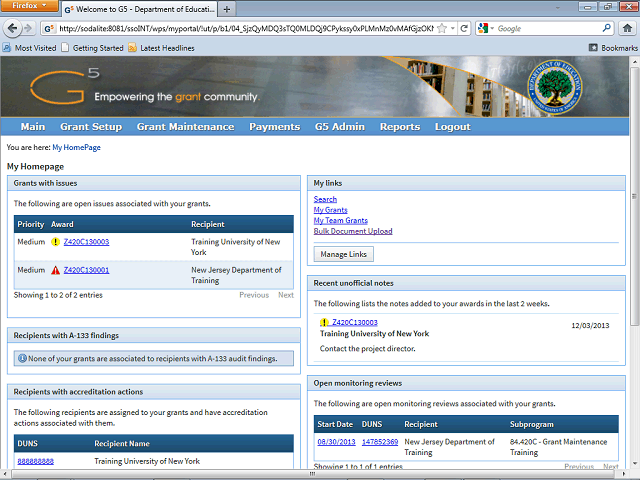The height and width of the screenshot is (480, 640).
Task: Open the Payments menu
Action: pyautogui.click(x=275, y=127)
